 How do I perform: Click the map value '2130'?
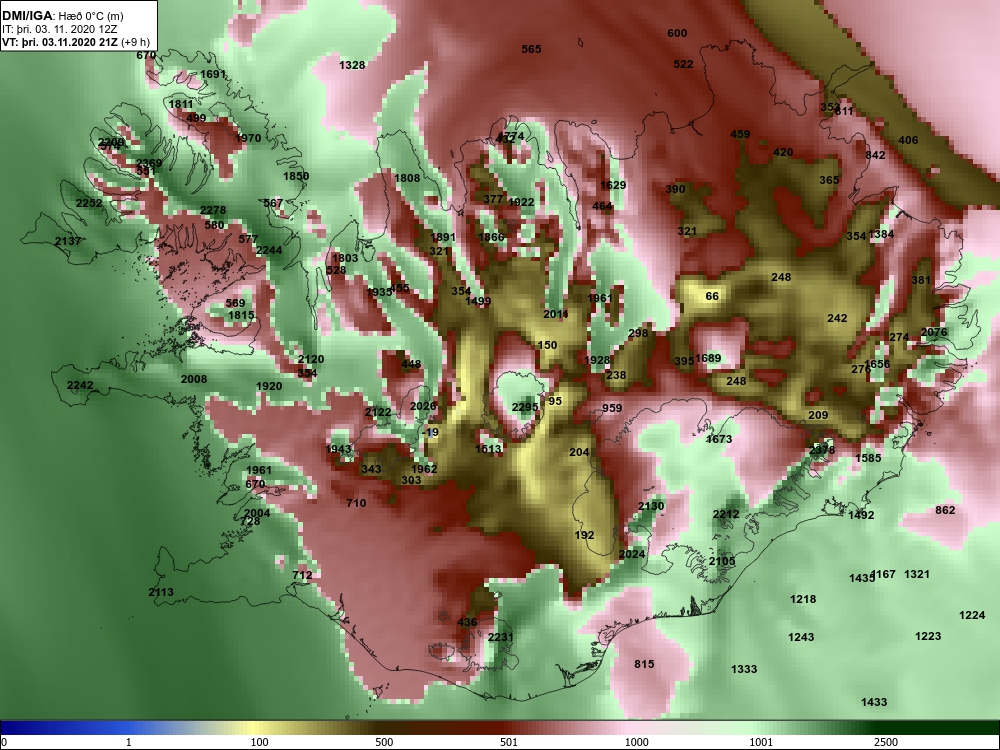(x=651, y=506)
